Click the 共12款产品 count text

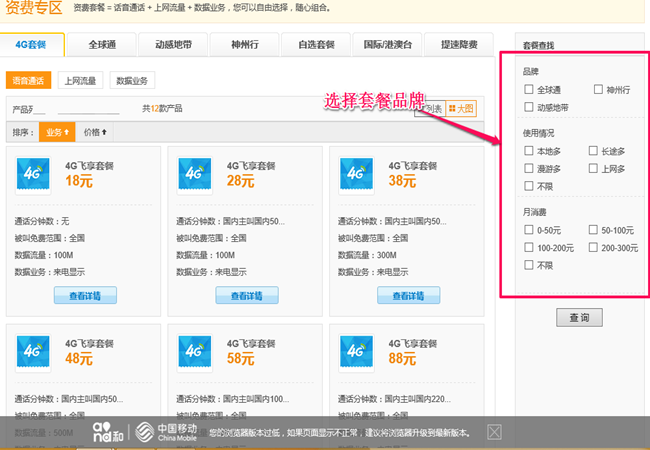click(162, 109)
